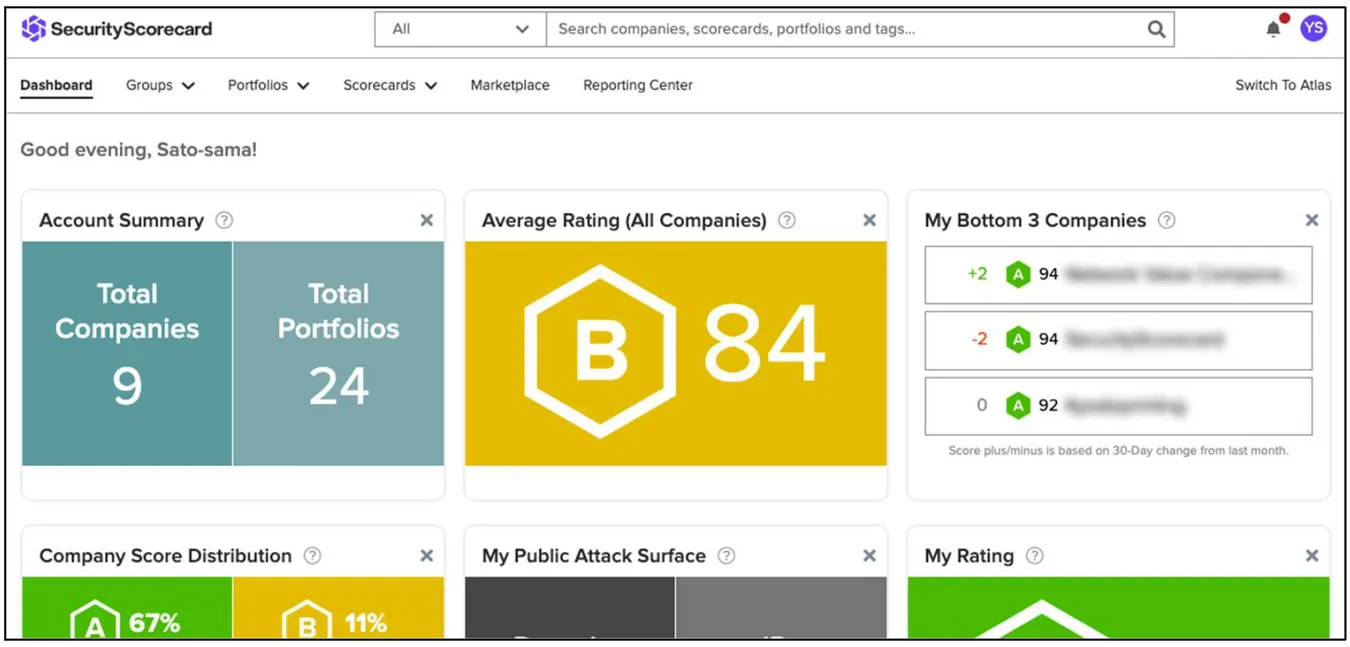Screen dimensions: 1350x647
Task: Show help for My Bottom 3 Companies
Action: pos(1166,220)
